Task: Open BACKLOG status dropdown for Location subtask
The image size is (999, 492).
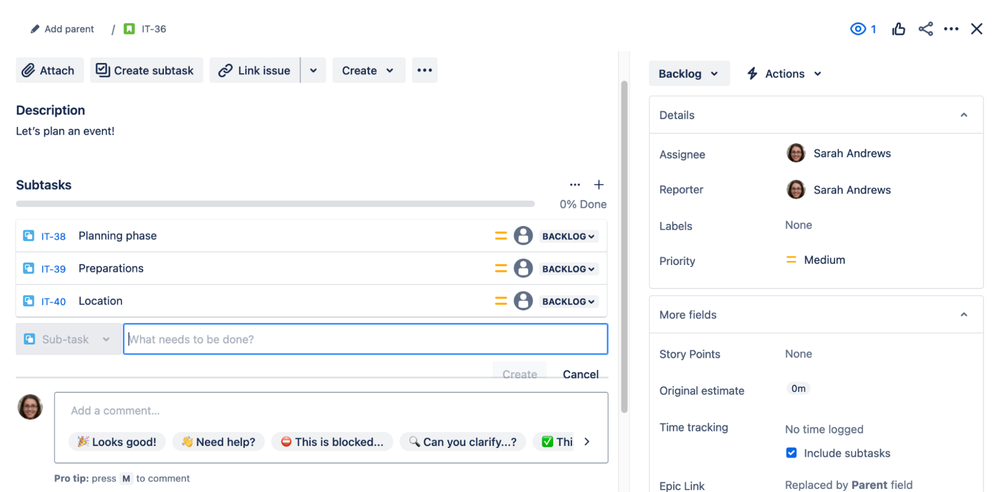Action: 569,301
